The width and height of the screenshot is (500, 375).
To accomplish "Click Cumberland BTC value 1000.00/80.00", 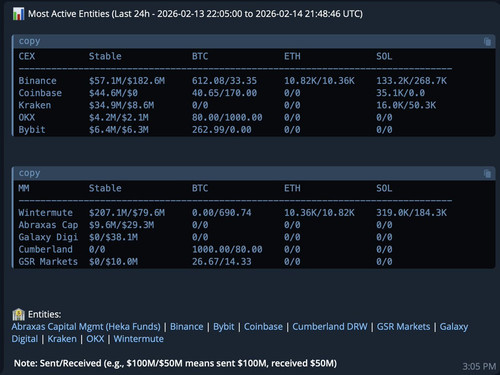I will click(227, 249).
